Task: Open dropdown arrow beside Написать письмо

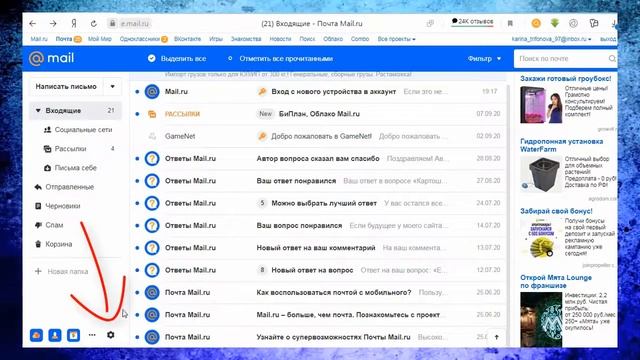Action: coord(112,86)
